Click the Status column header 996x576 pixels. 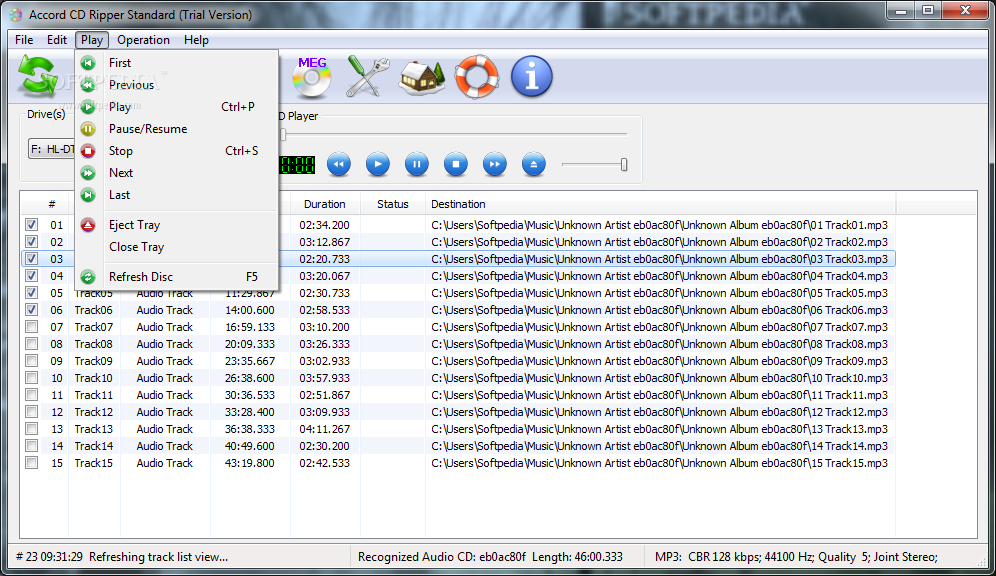(x=393, y=204)
